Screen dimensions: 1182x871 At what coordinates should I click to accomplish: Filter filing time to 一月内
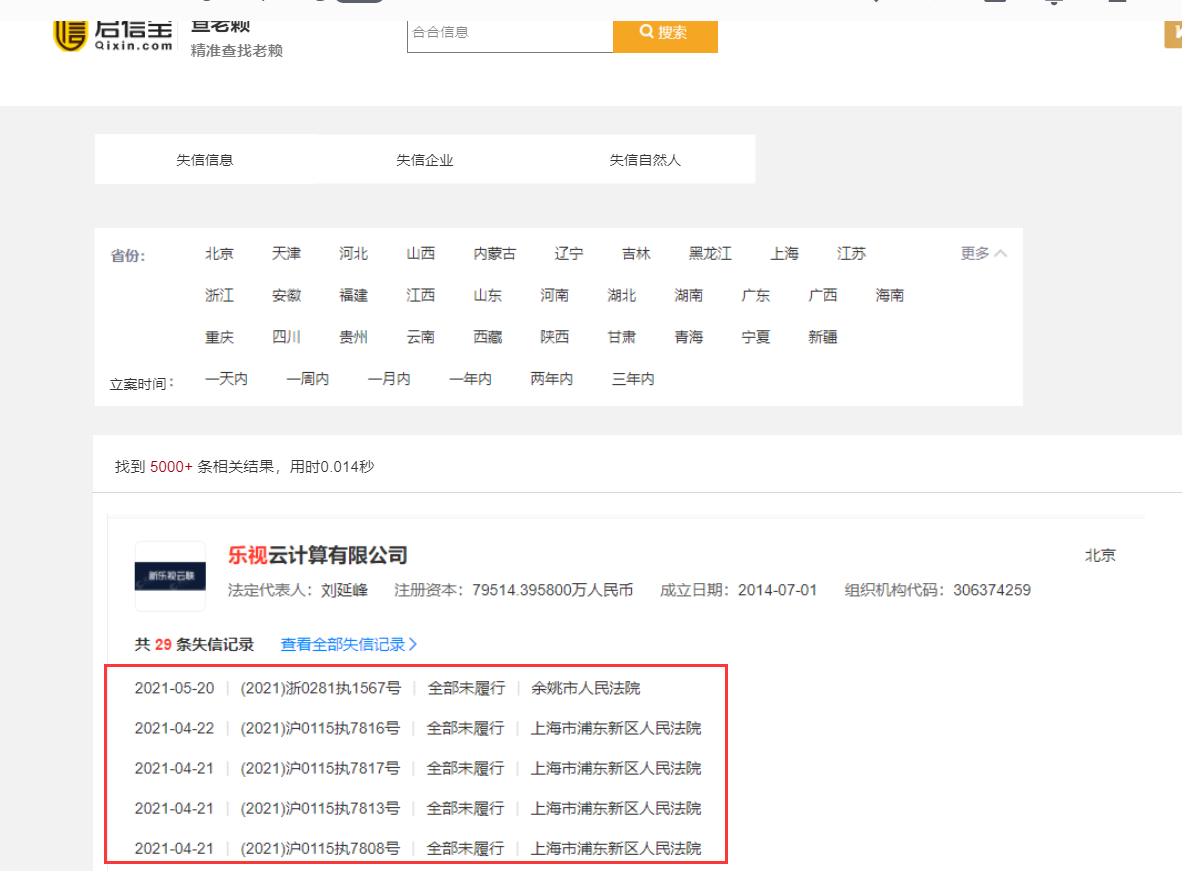(x=389, y=379)
